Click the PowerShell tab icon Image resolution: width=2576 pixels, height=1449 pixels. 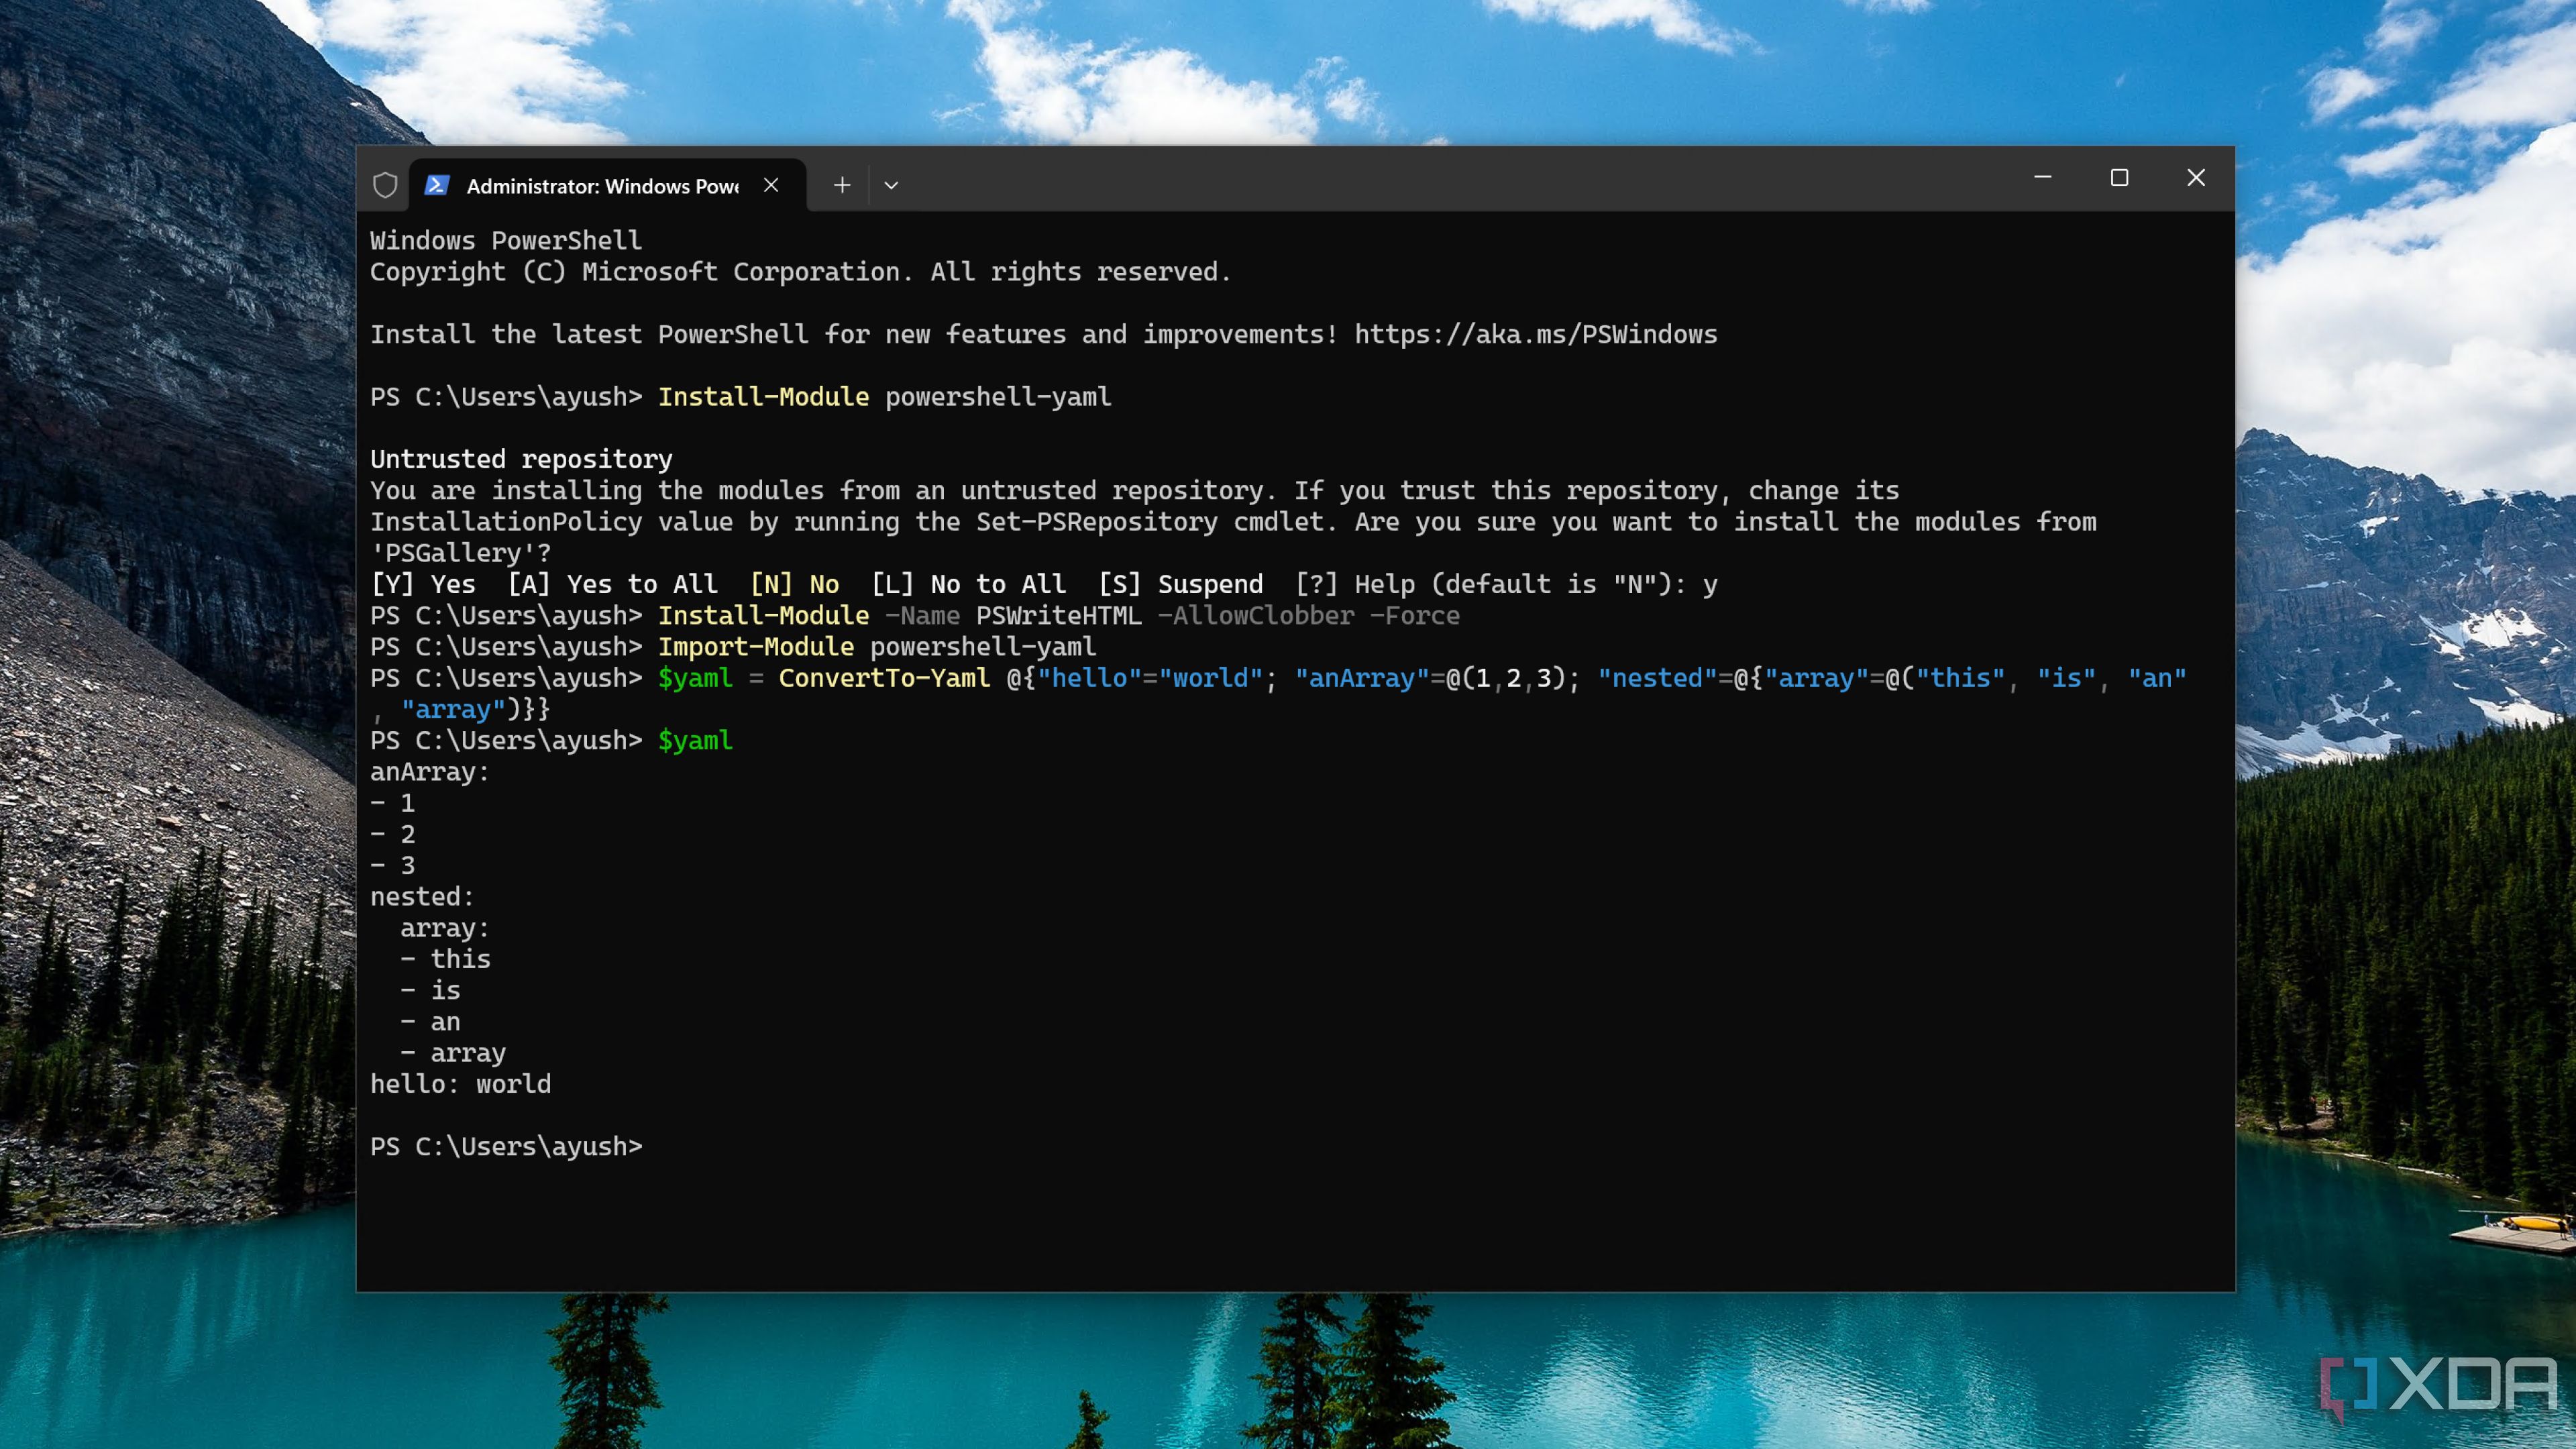click(437, 184)
